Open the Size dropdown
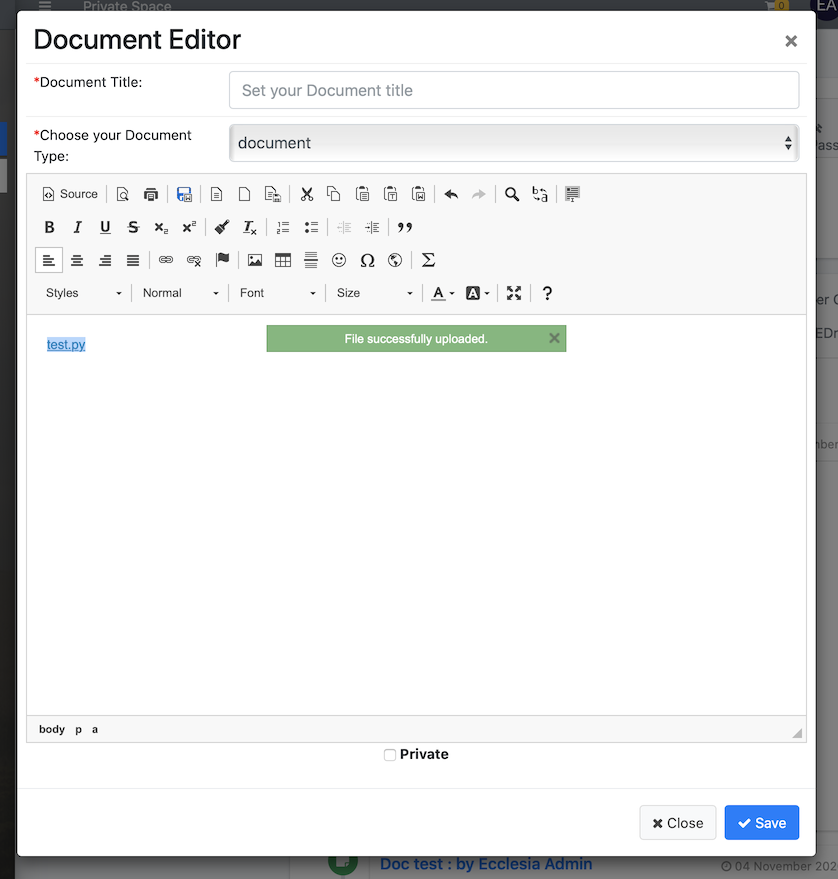This screenshot has height=879, width=838. (x=374, y=293)
